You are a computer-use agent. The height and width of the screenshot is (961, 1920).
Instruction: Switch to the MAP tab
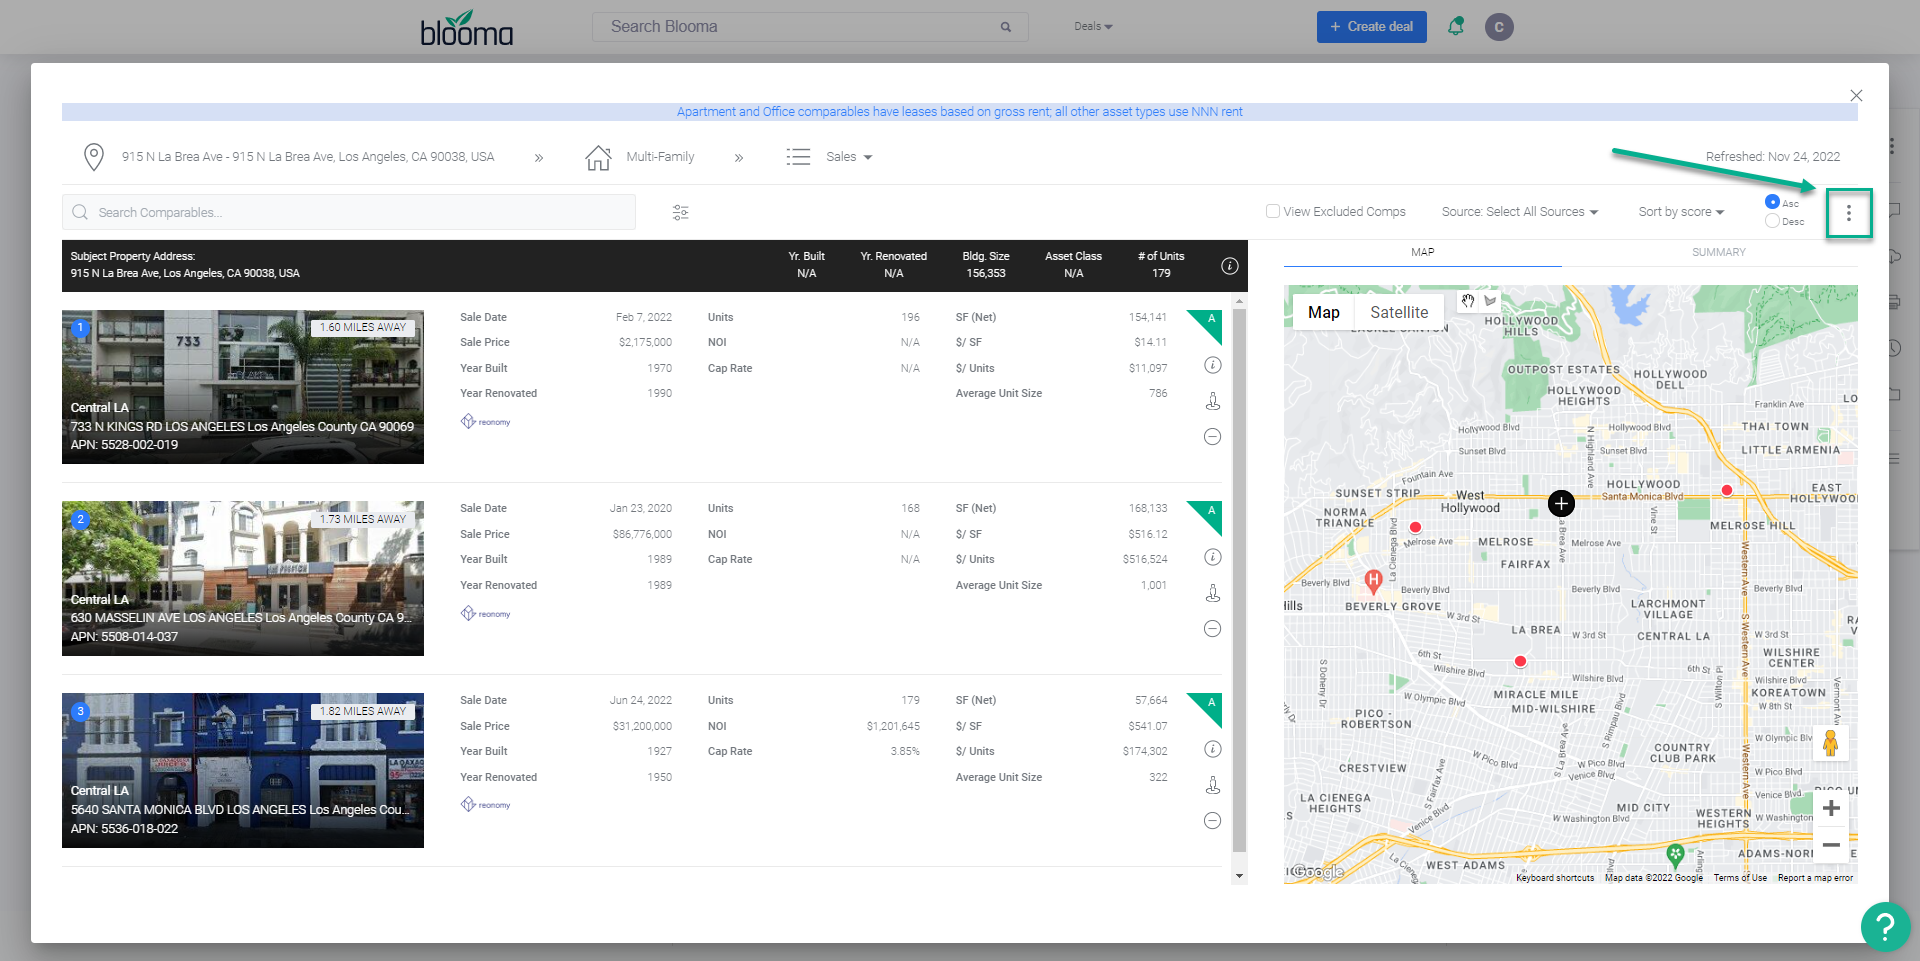1423,253
